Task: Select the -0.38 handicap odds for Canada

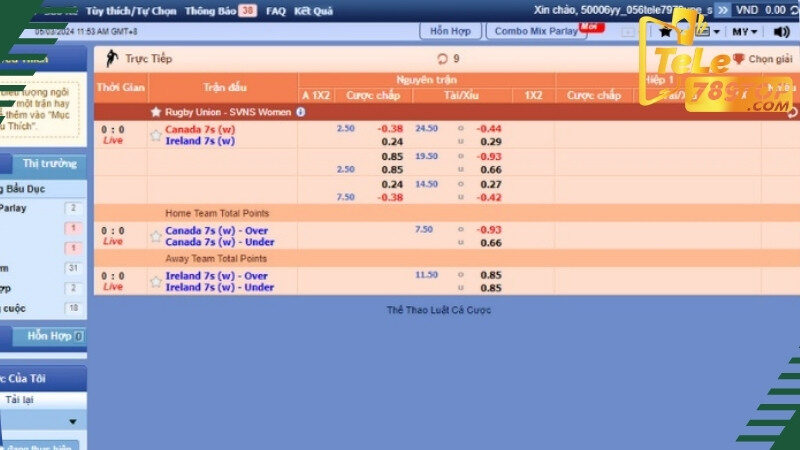Action: point(390,129)
